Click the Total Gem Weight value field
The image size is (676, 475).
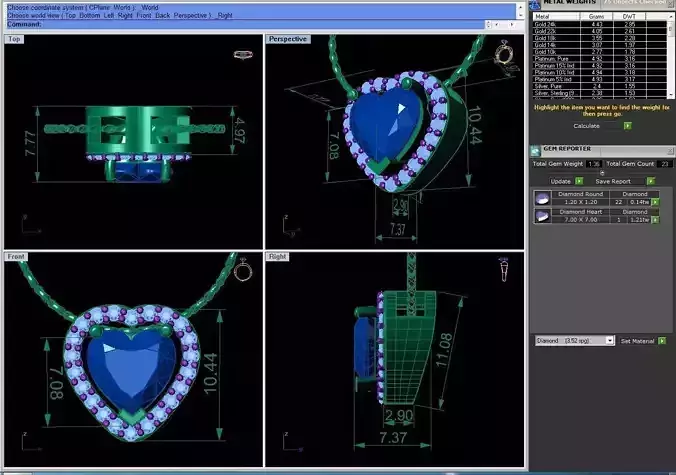594,164
